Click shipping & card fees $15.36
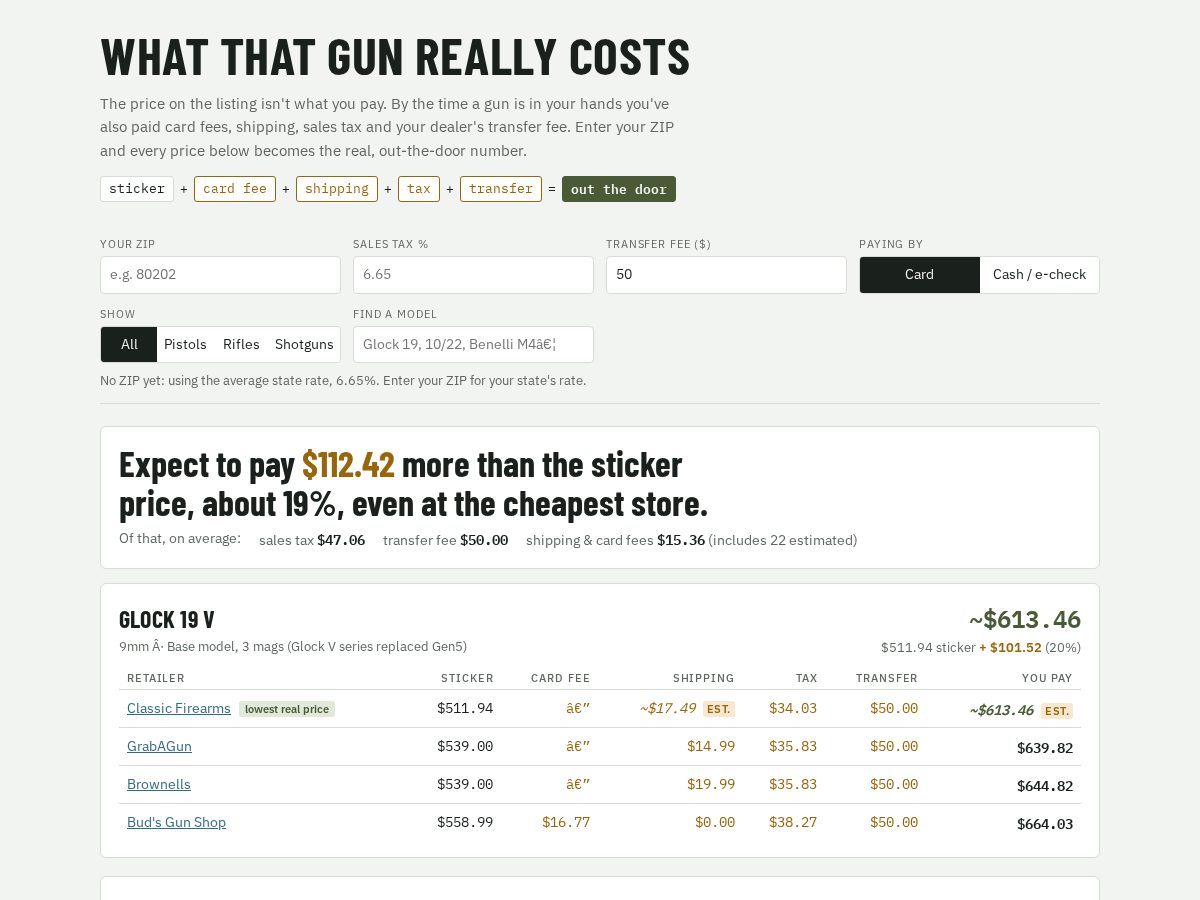Image resolution: width=1200 pixels, height=900 pixels. 681,540
